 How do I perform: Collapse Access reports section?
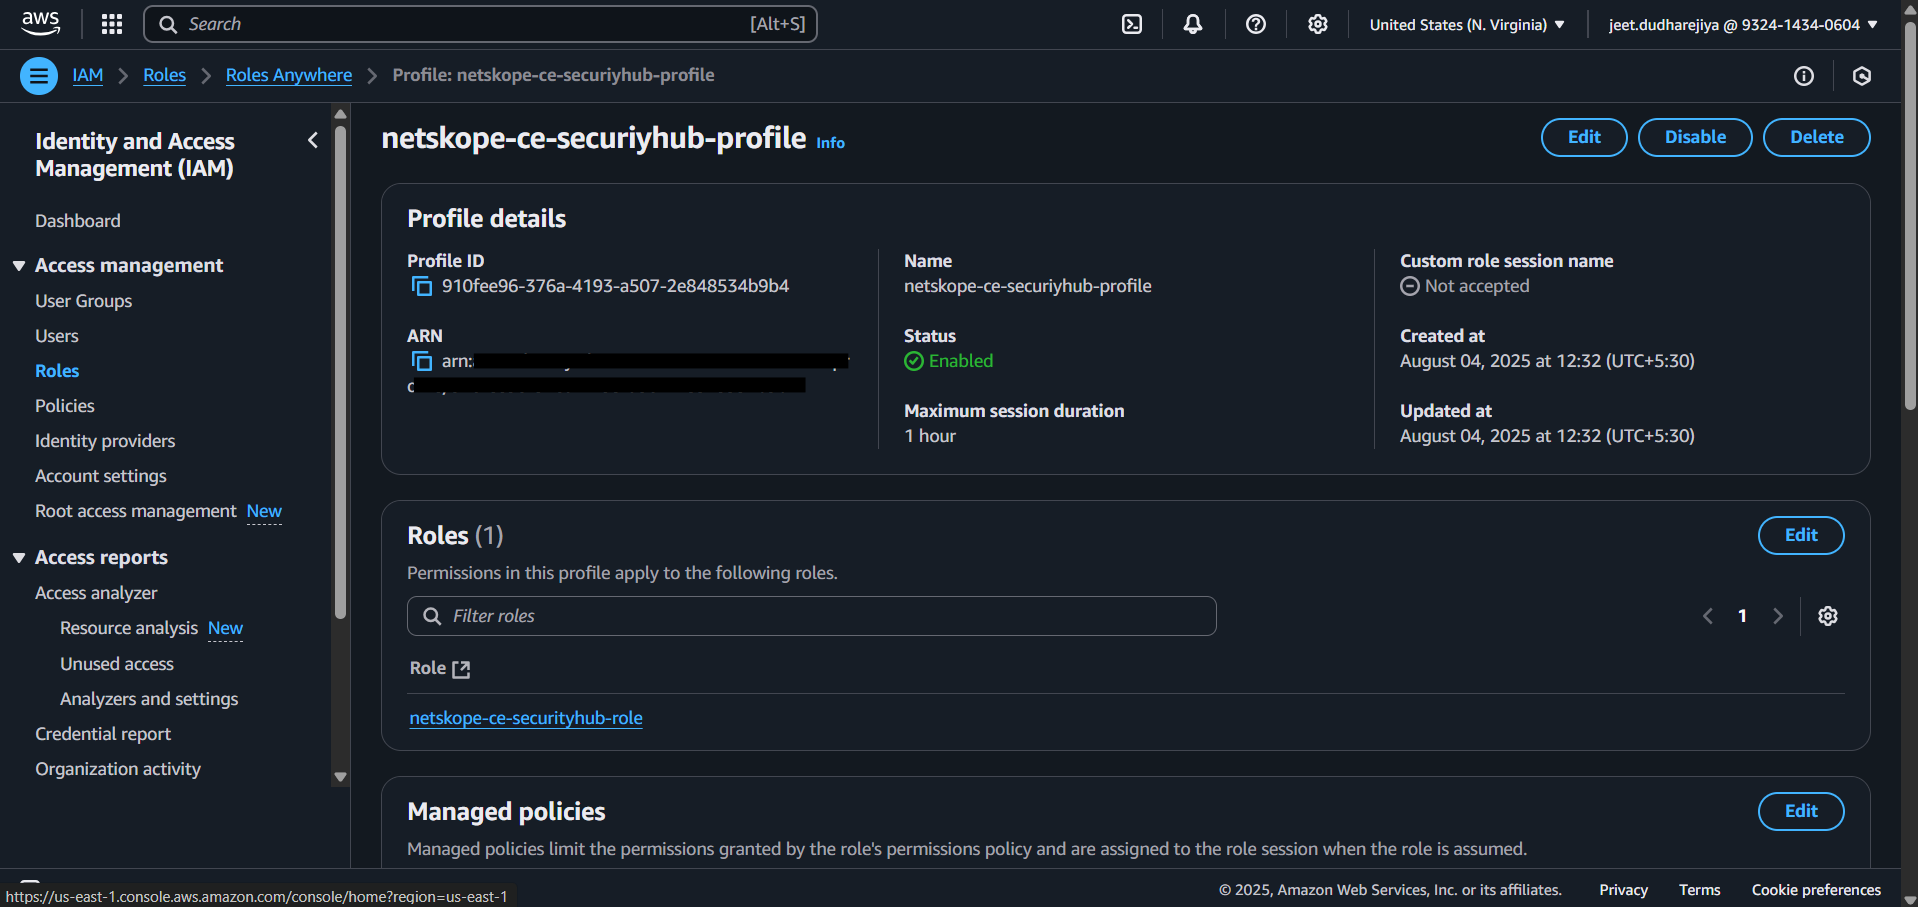pos(19,558)
